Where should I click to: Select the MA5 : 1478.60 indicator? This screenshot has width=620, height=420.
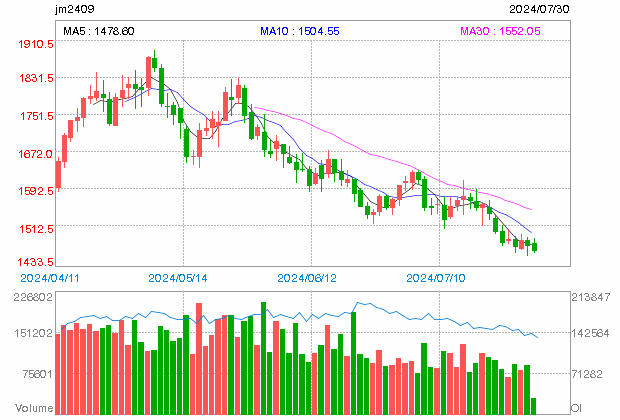[x=99, y=31]
